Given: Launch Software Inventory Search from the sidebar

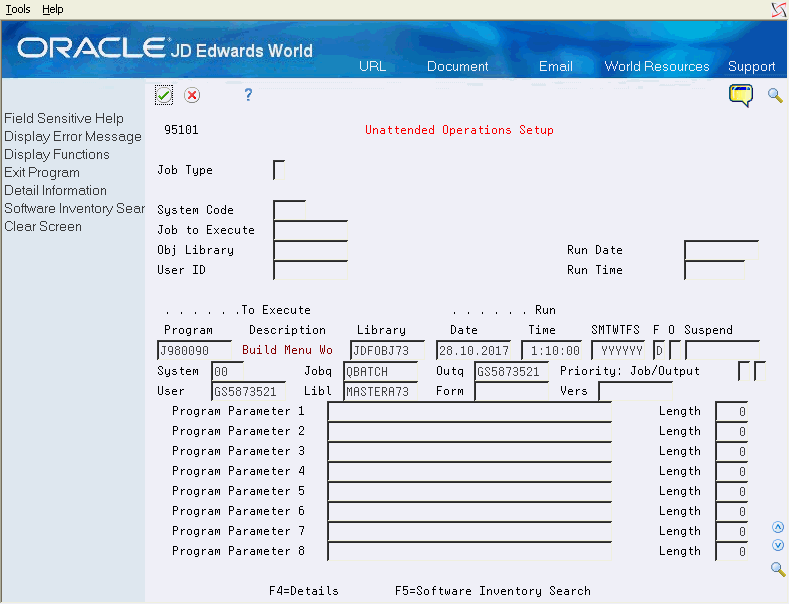Looking at the screenshot, I should coord(74,208).
